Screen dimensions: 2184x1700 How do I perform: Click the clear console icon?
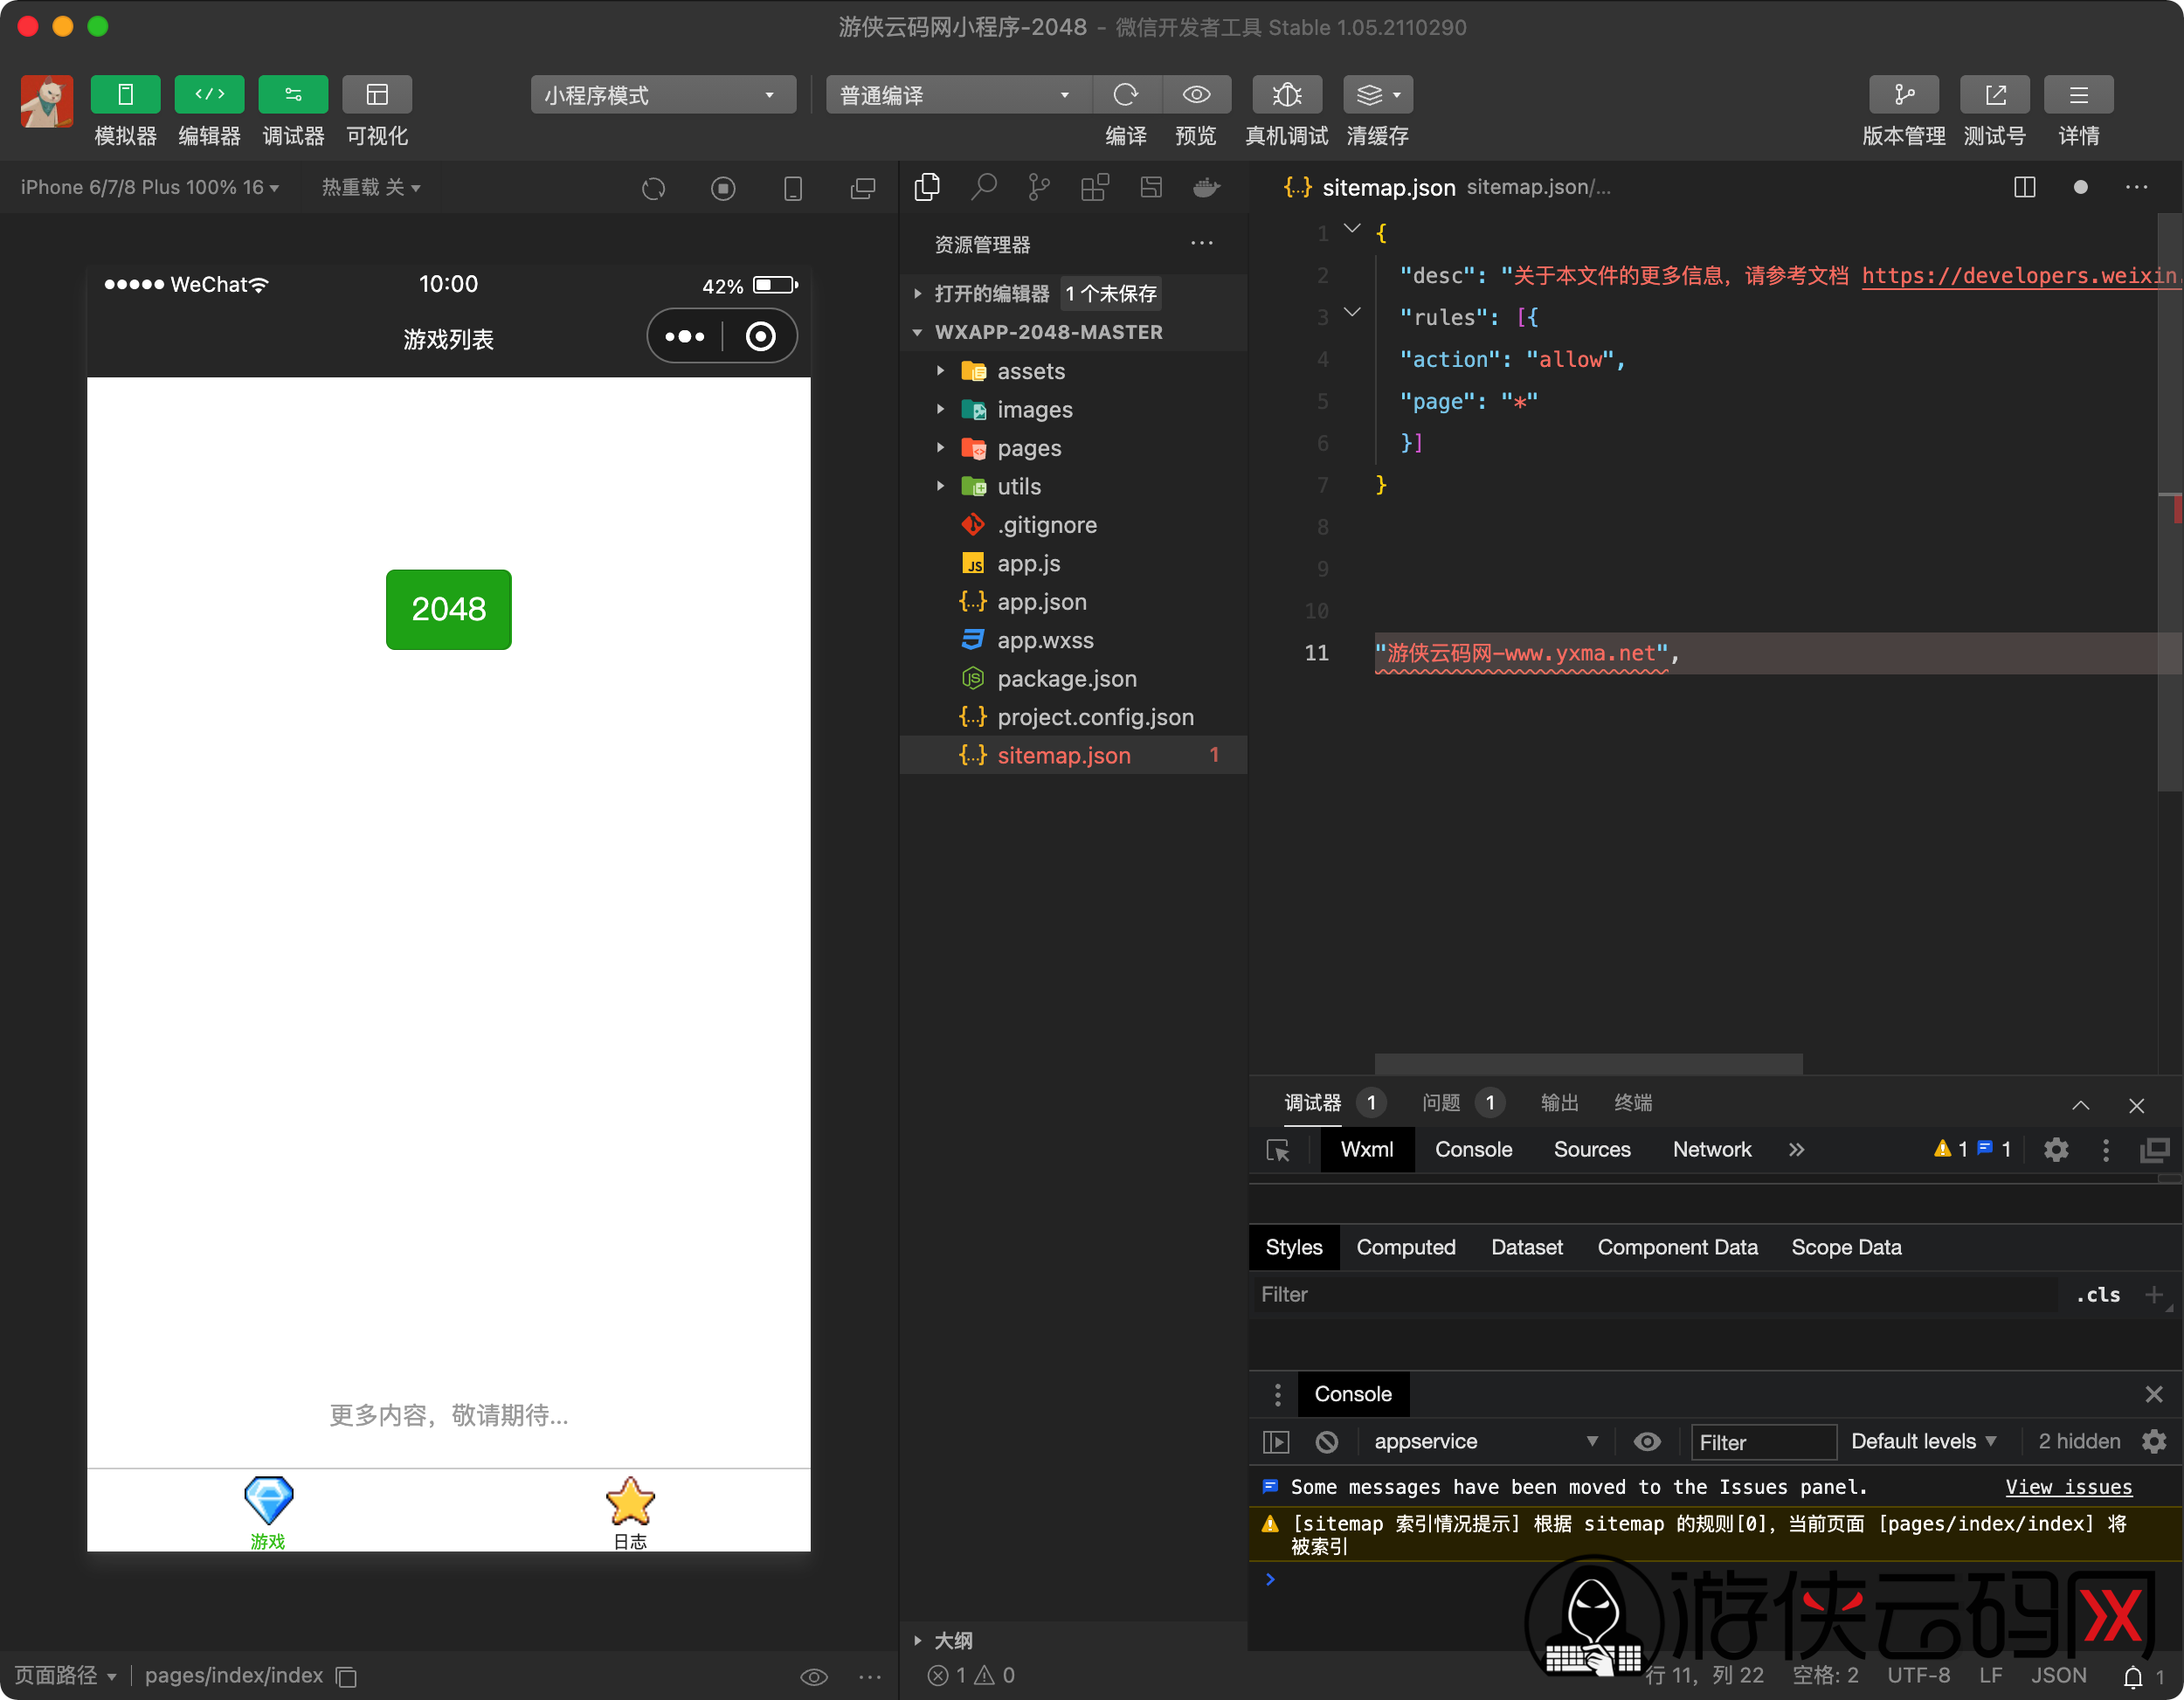click(1327, 1441)
